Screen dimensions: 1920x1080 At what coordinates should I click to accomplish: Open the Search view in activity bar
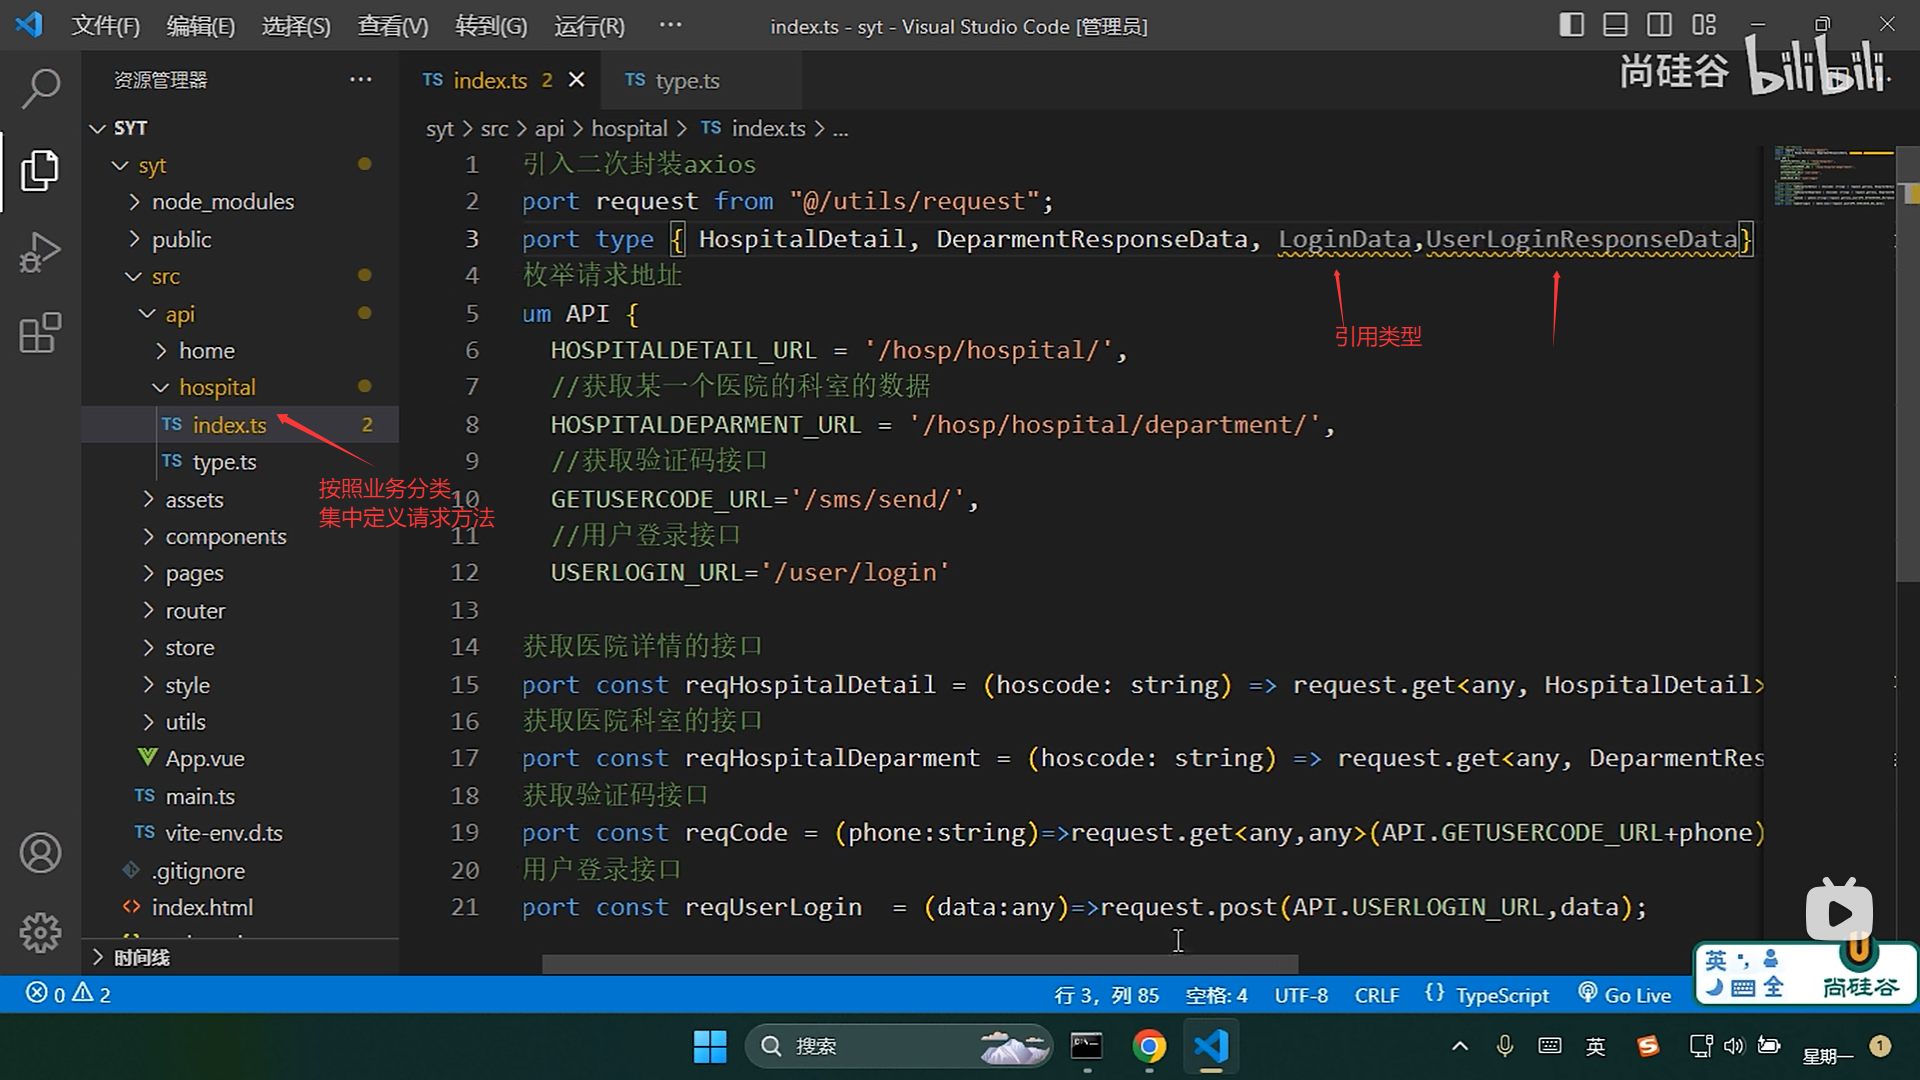pos(40,89)
